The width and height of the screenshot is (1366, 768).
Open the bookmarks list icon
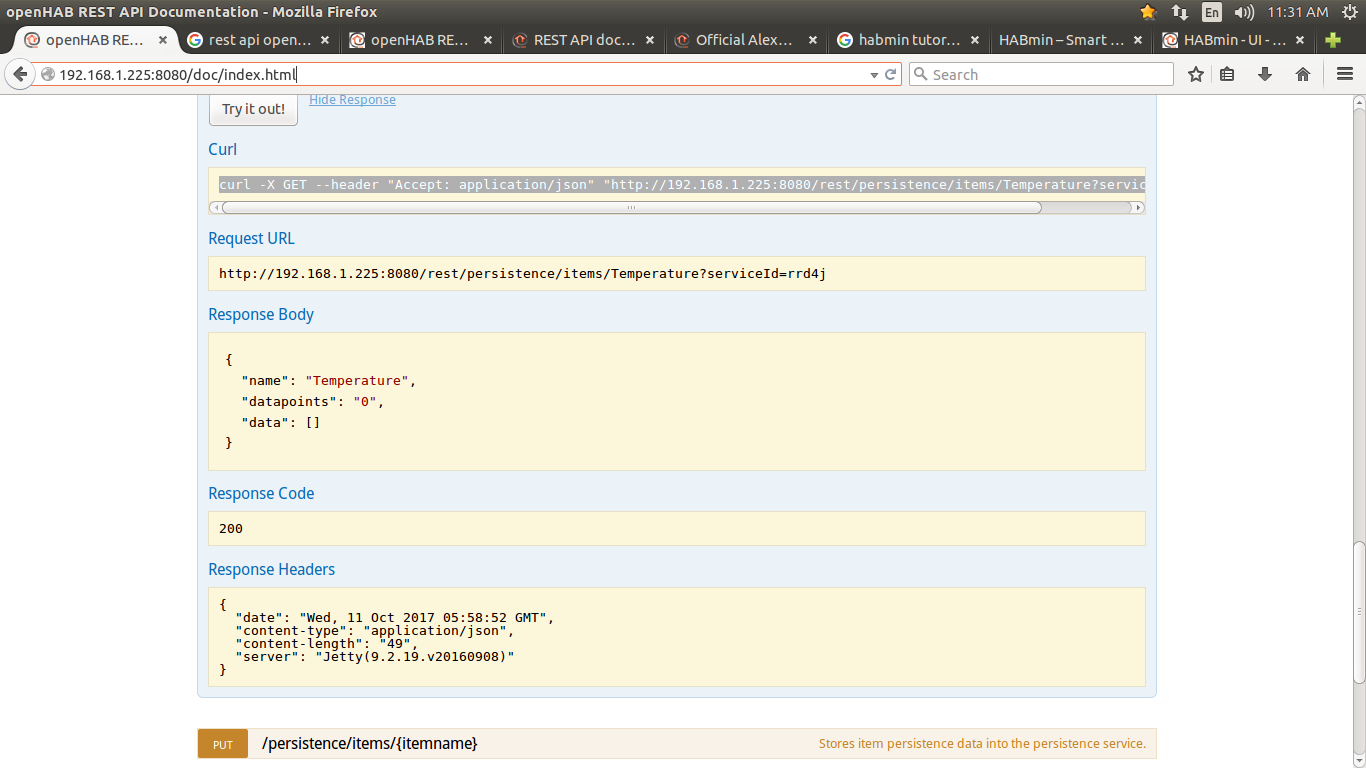pos(1228,75)
